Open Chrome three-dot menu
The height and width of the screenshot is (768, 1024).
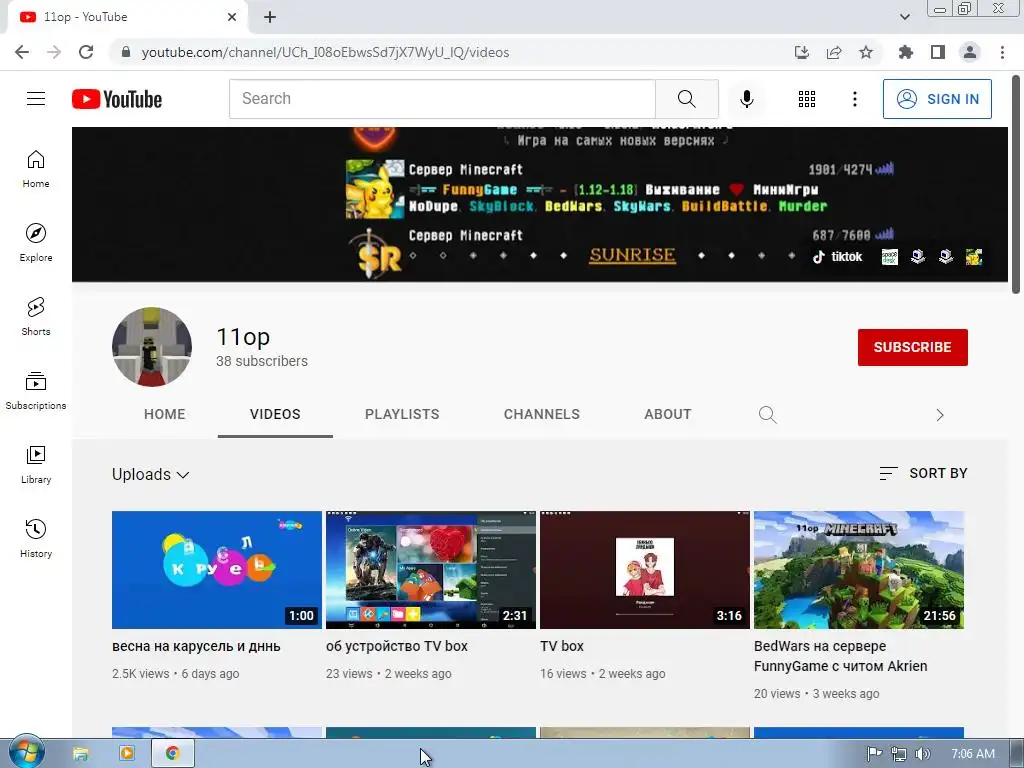point(1002,52)
